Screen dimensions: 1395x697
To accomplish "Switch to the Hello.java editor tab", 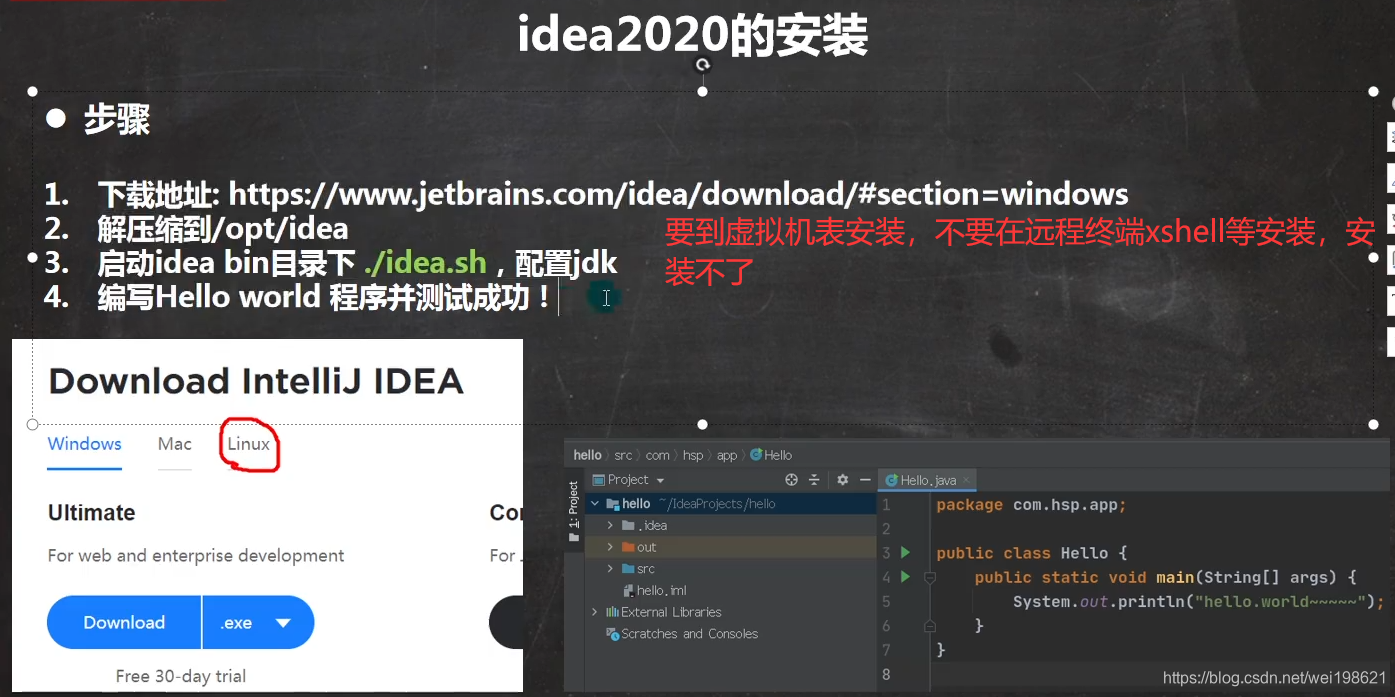I will coord(927,480).
